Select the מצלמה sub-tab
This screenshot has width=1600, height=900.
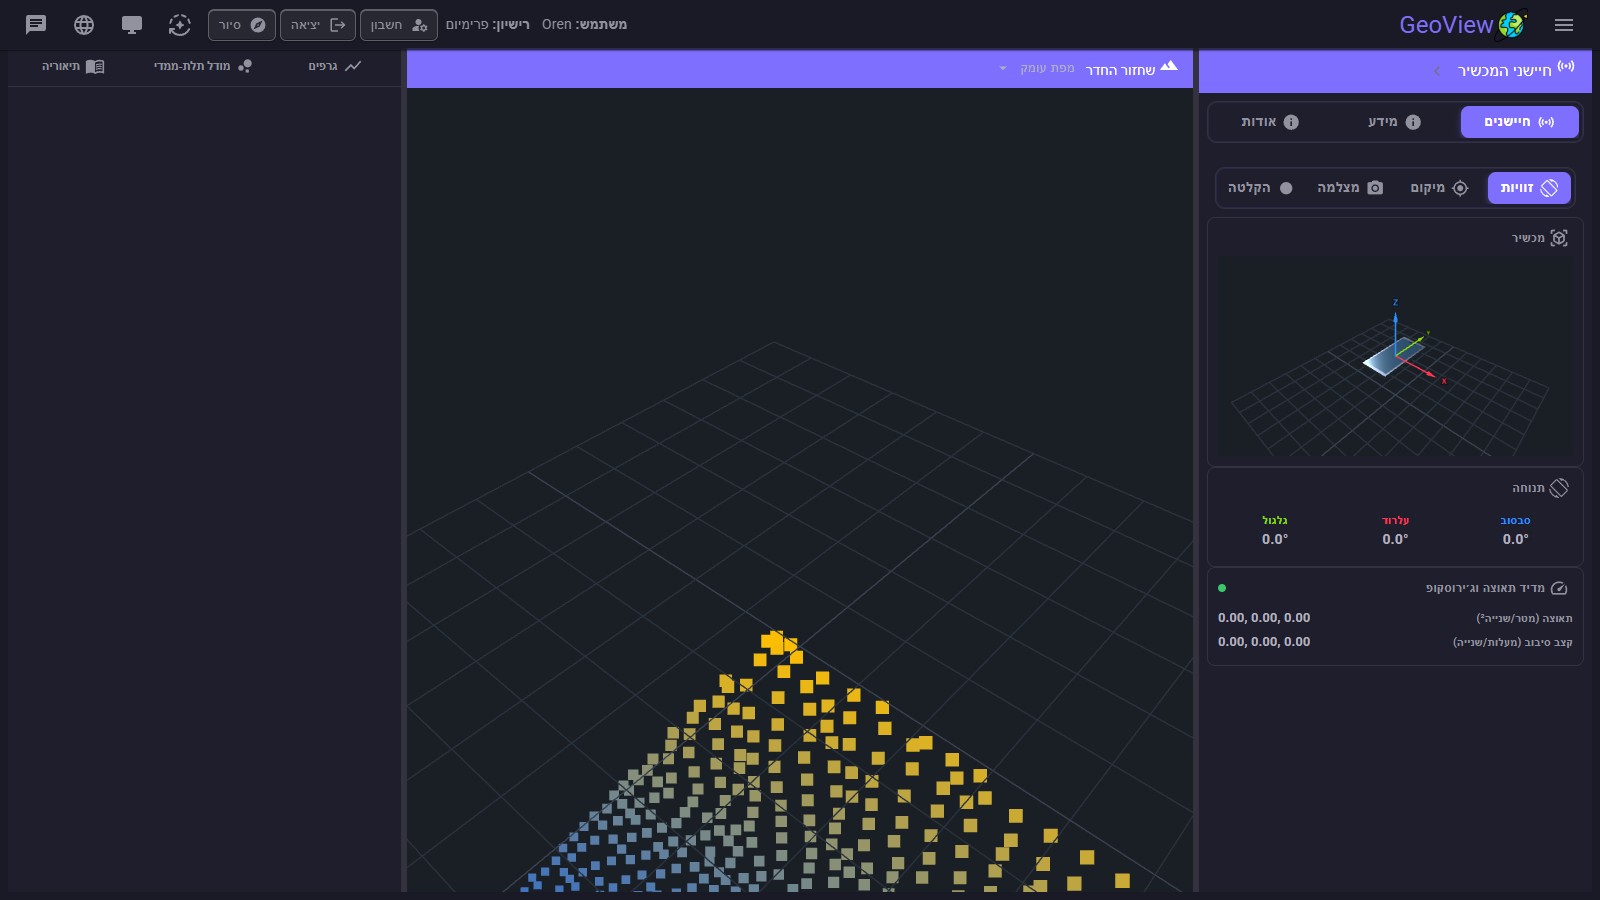[x=1350, y=188]
